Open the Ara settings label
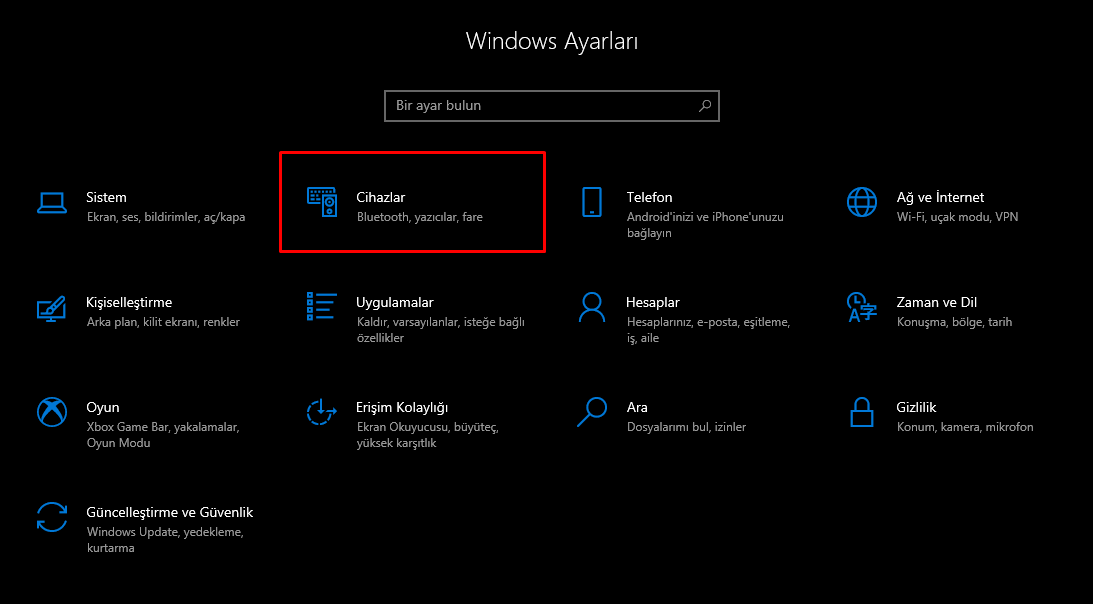This screenshot has height=604, width=1093. tap(636, 407)
